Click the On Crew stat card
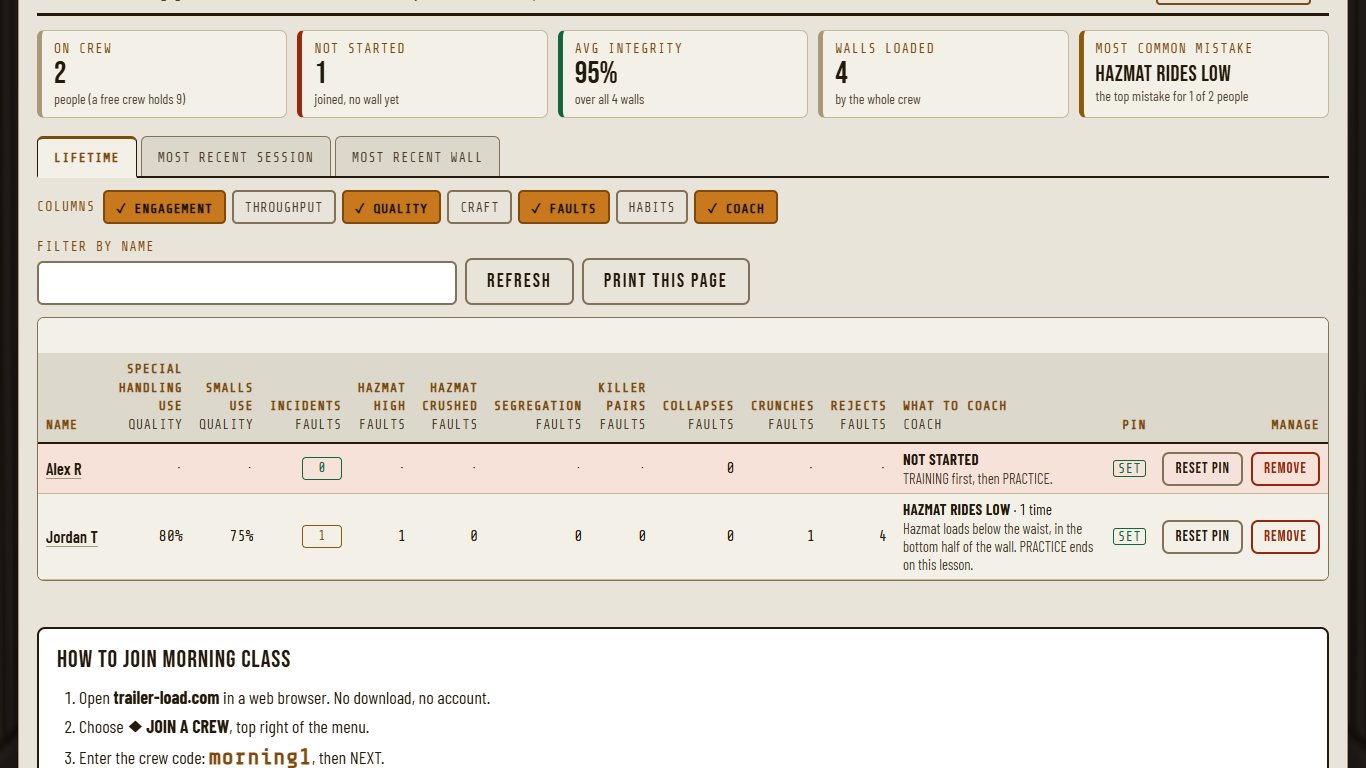 point(162,74)
